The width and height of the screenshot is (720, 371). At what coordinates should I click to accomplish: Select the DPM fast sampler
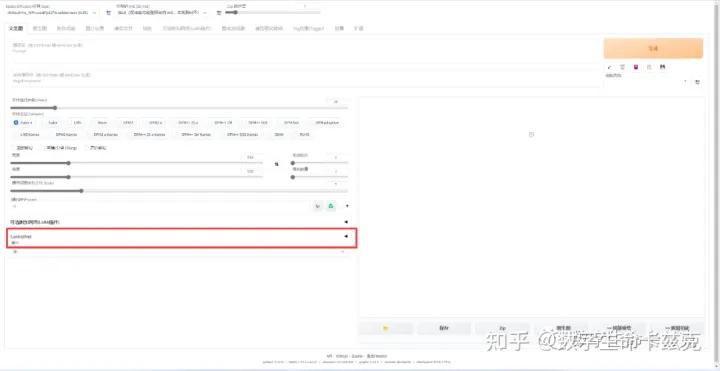pos(291,123)
